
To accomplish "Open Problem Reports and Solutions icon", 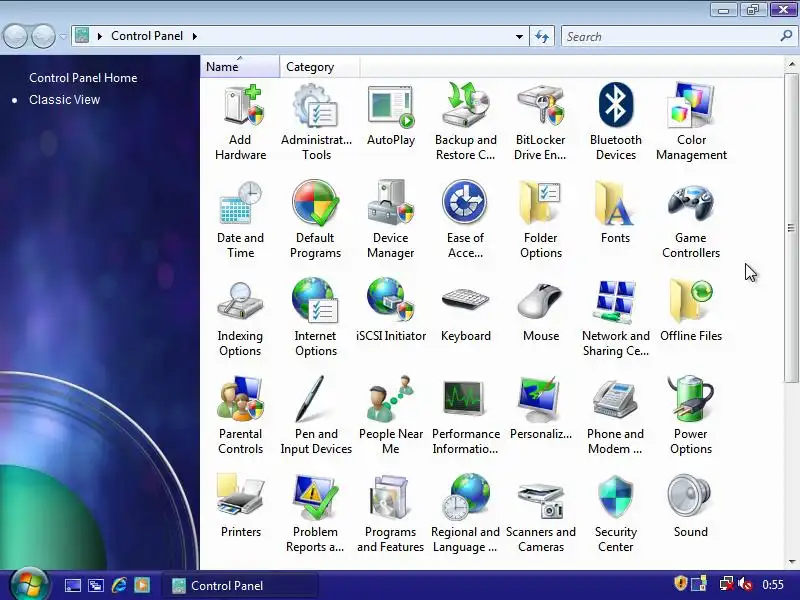I will (315, 514).
